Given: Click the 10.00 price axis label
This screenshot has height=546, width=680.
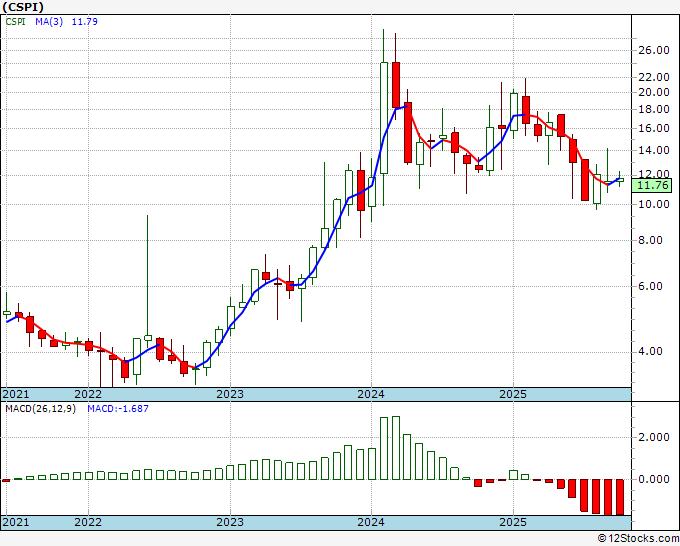Looking at the screenshot, I should [654, 204].
